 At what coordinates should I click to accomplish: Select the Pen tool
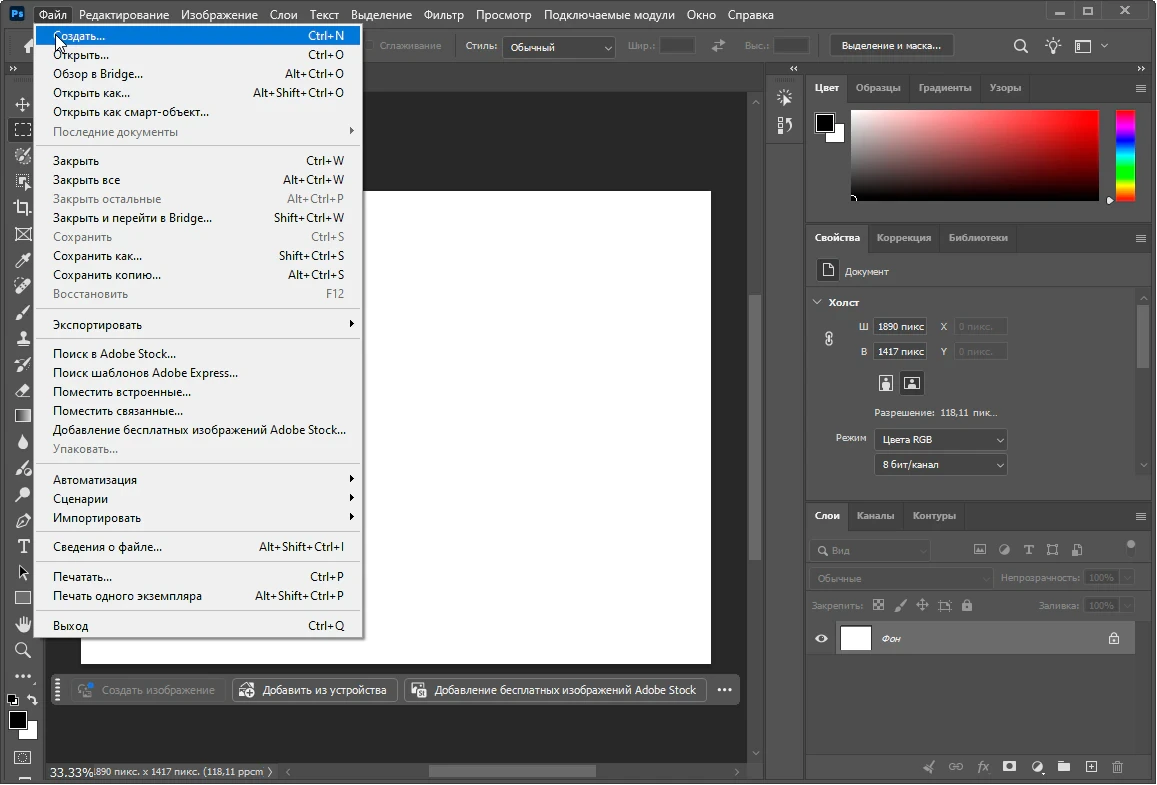[23, 520]
